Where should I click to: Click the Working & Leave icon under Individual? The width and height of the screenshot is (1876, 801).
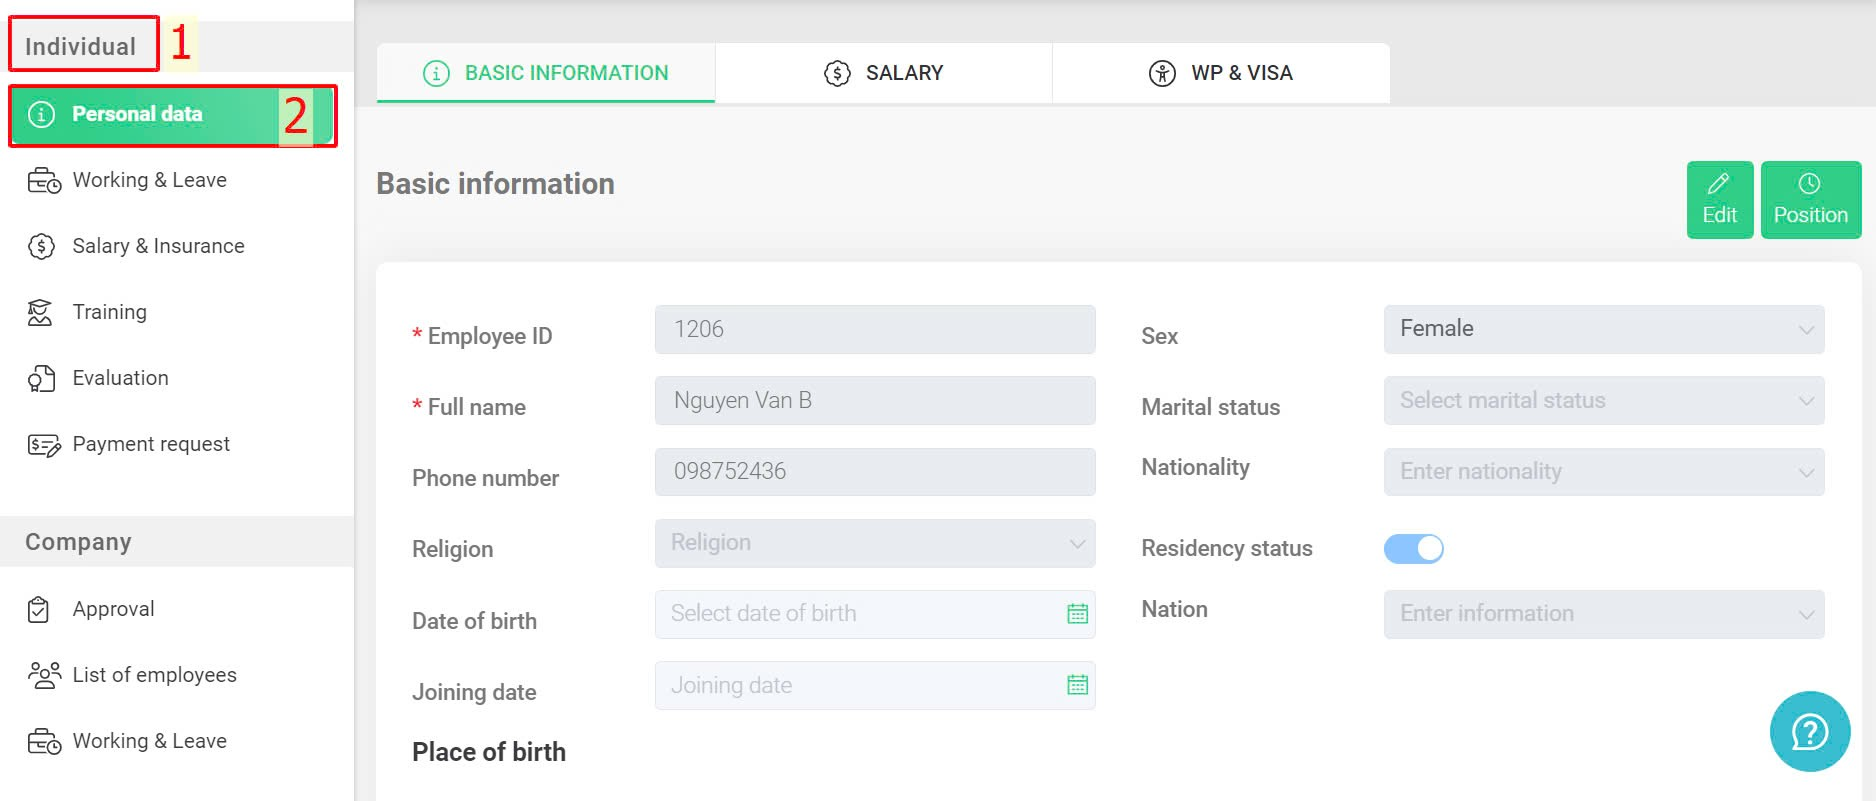pyautogui.click(x=44, y=181)
